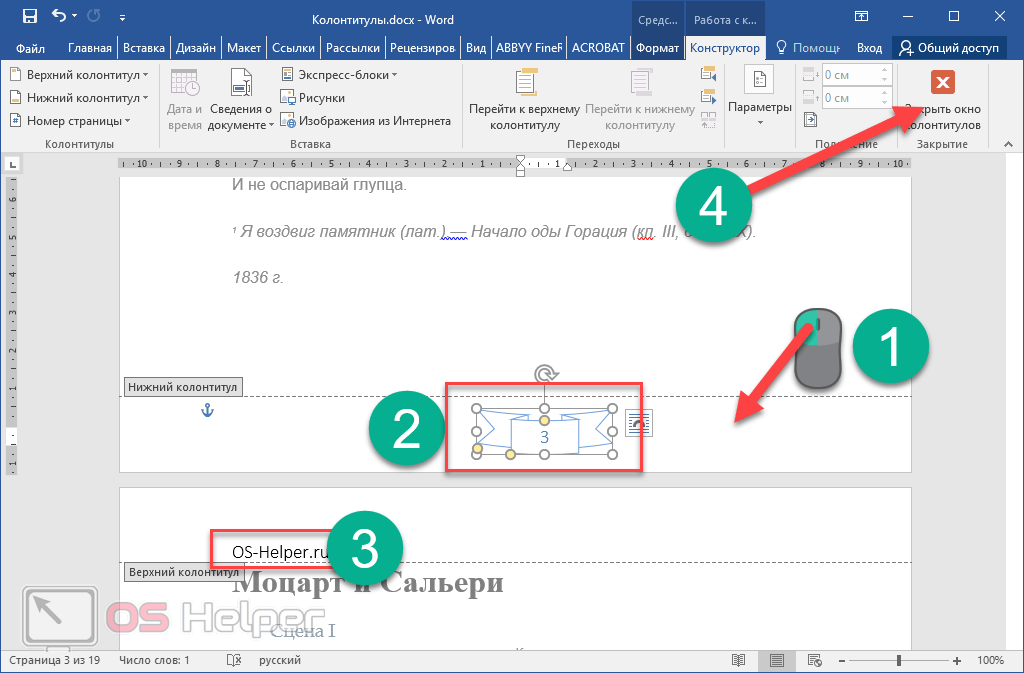Image resolution: width=1024 pixels, height=673 pixels.
Task: Undo the last action
Action: click(x=58, y=16)
